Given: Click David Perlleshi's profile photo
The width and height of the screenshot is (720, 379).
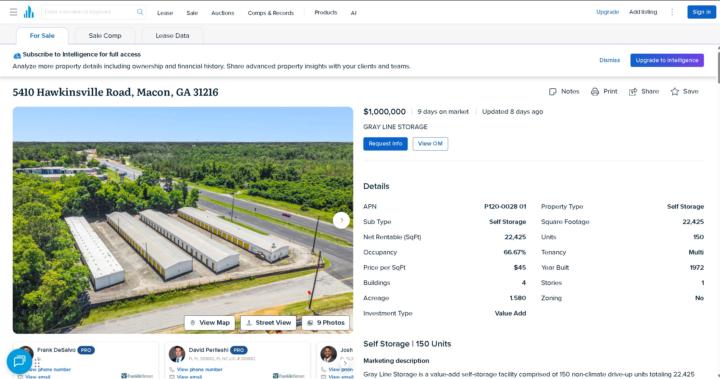Looking at the screenshot, I should click(x=177, y=354).
